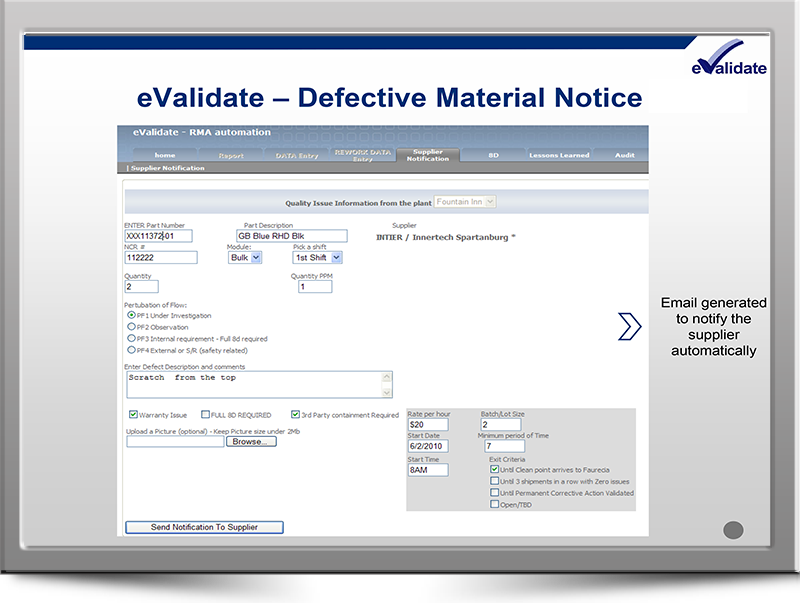Image resolution: width=800 pixels, height=612 pixels.
Task: Click the Part Description field
Action: pos(292,236)
